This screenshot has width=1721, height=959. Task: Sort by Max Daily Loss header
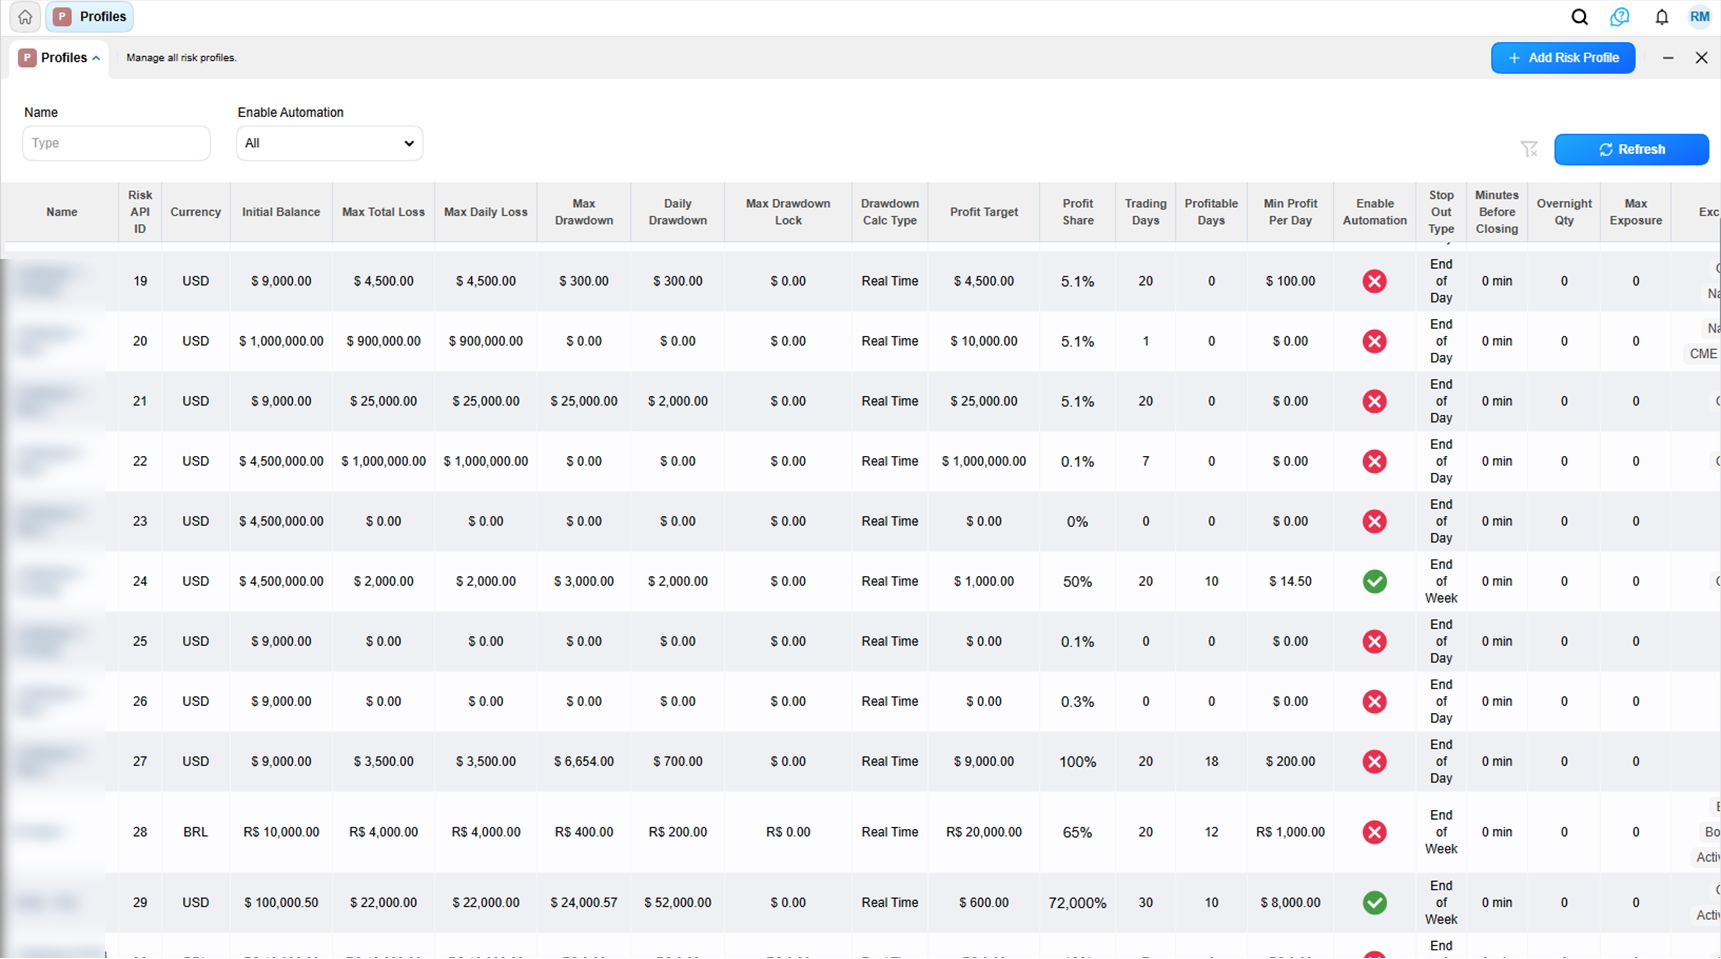point(485,212)
